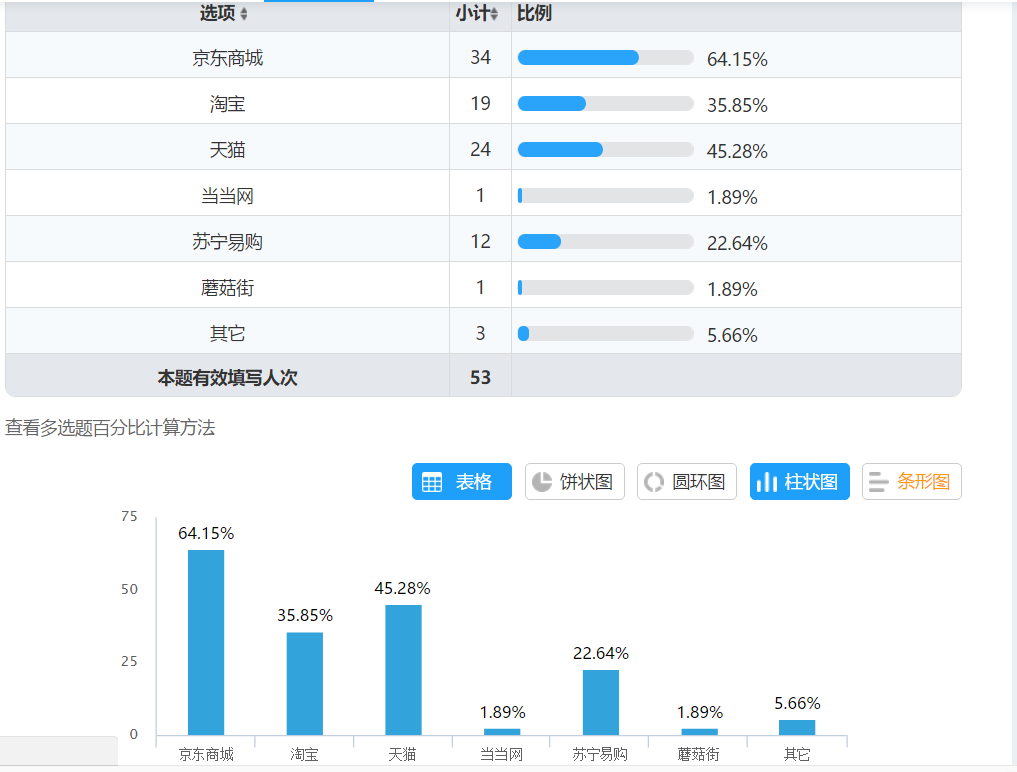Click the 苏宁易购 progress bar in table
The width and height of the screenshot is (1017, 772).
pyautogui.click(x=606, y=242)
